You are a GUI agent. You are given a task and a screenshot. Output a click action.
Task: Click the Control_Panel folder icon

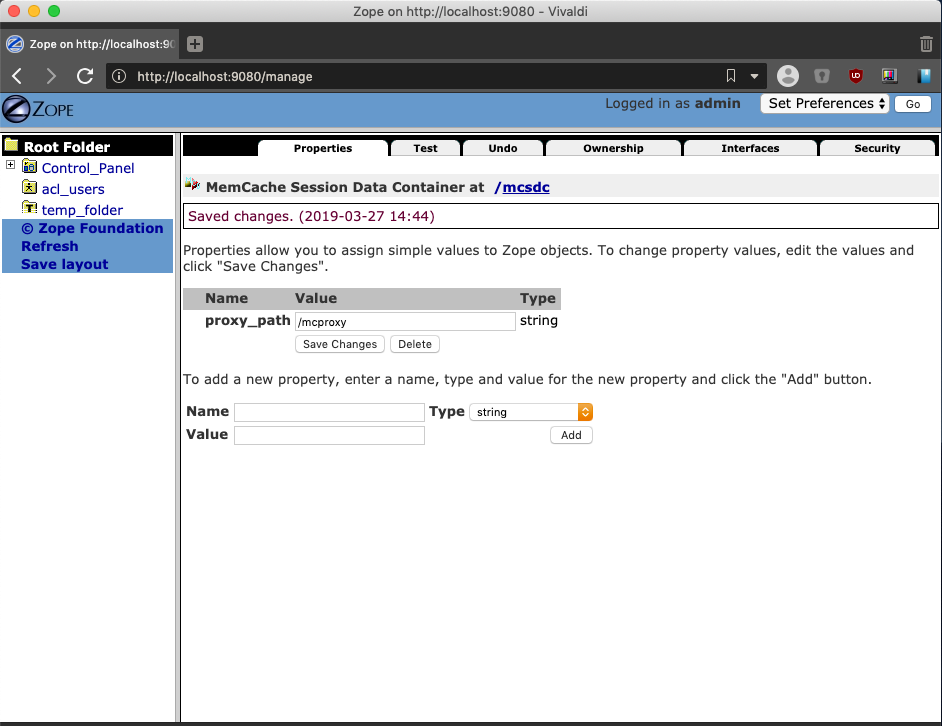(29, 166)
